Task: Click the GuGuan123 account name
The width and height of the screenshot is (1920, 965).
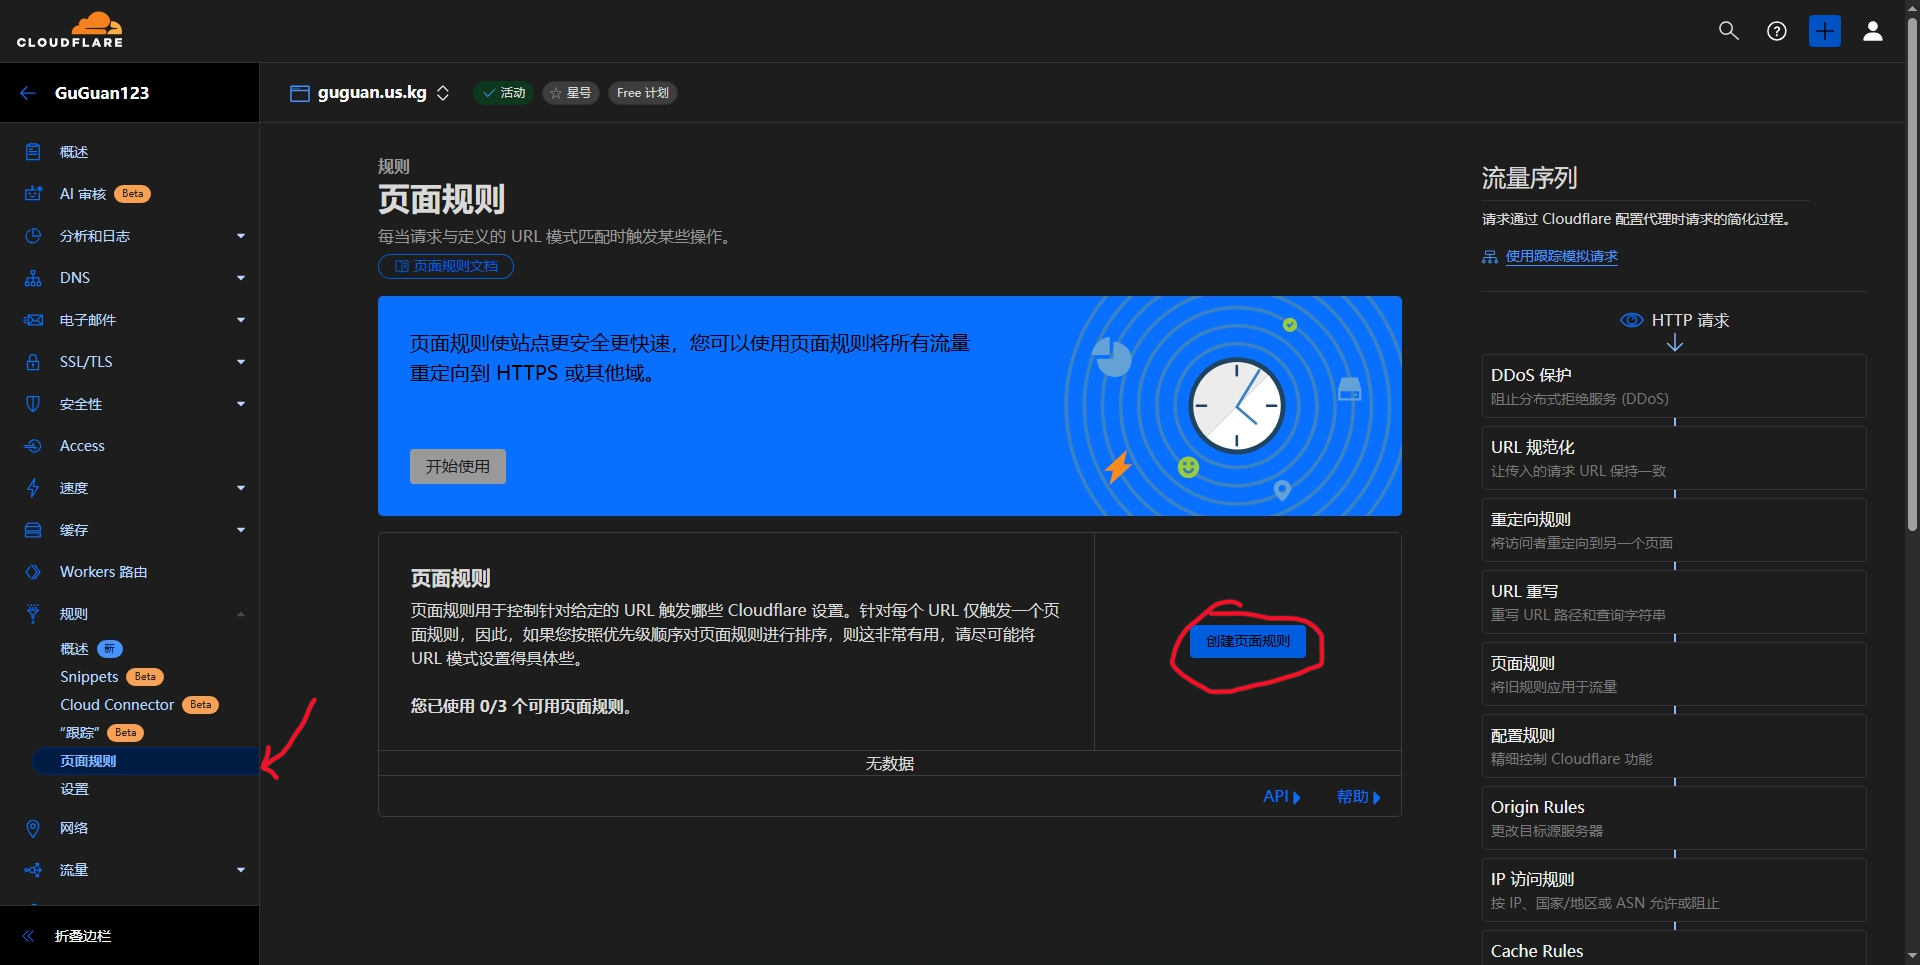Action: click(x=102, y=93)
